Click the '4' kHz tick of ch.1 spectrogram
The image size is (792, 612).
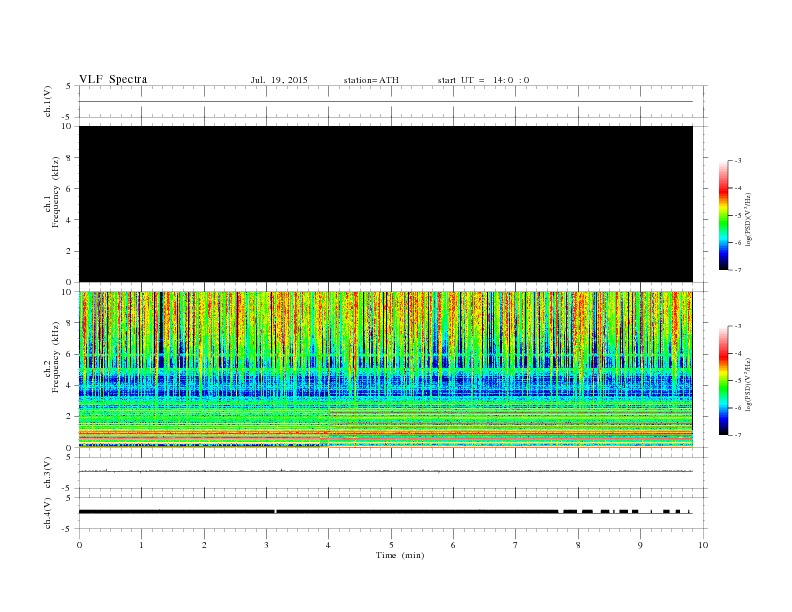[x=70, y=220]
